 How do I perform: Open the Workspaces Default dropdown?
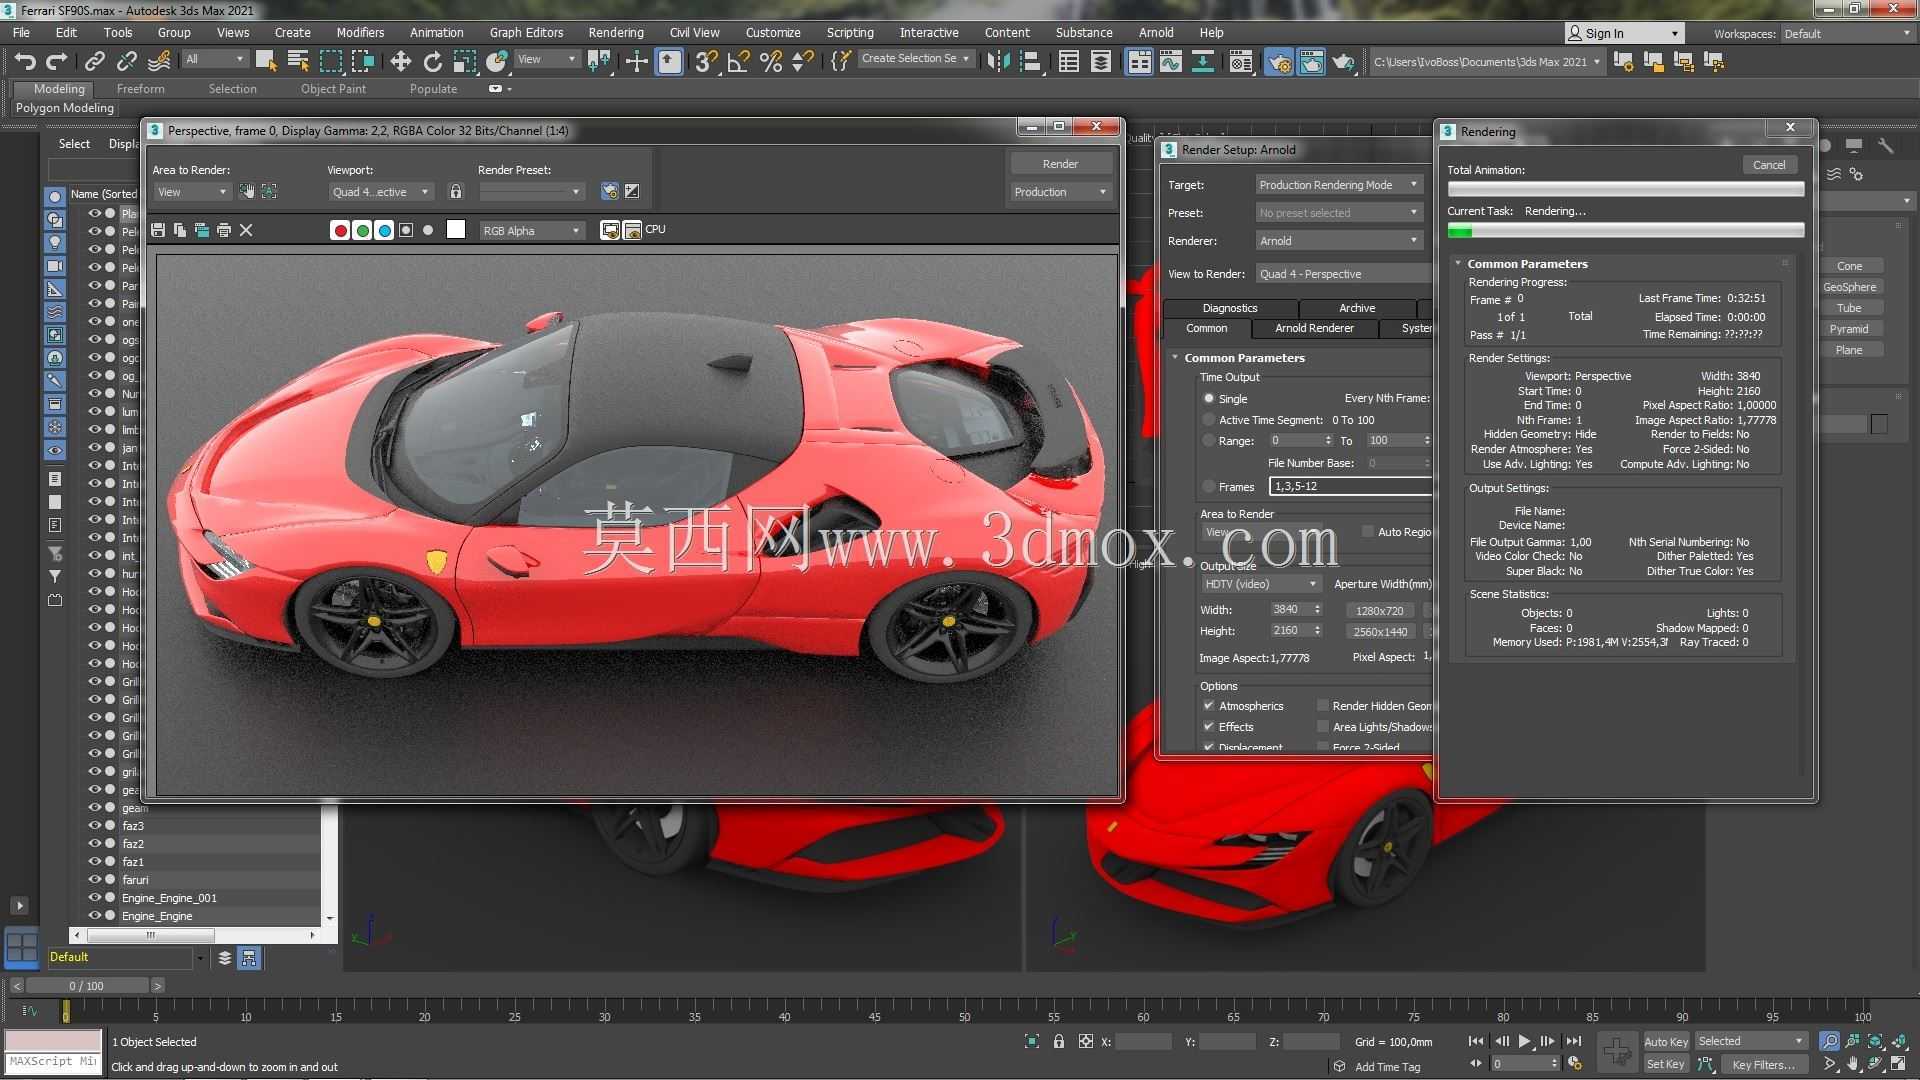(1847, 33)
